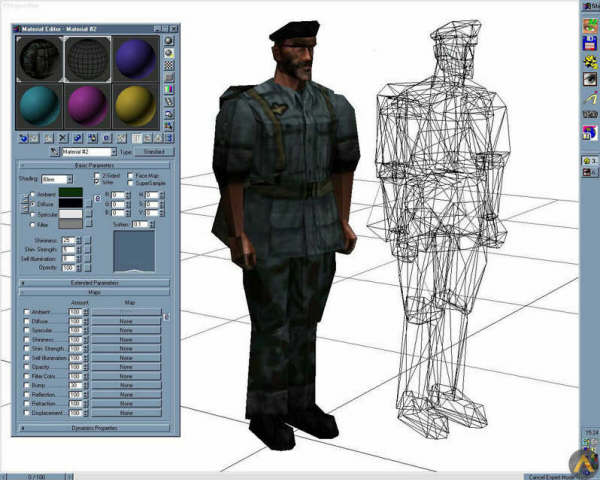
Task: Click the None map button for Reflection
Action: 126,394
